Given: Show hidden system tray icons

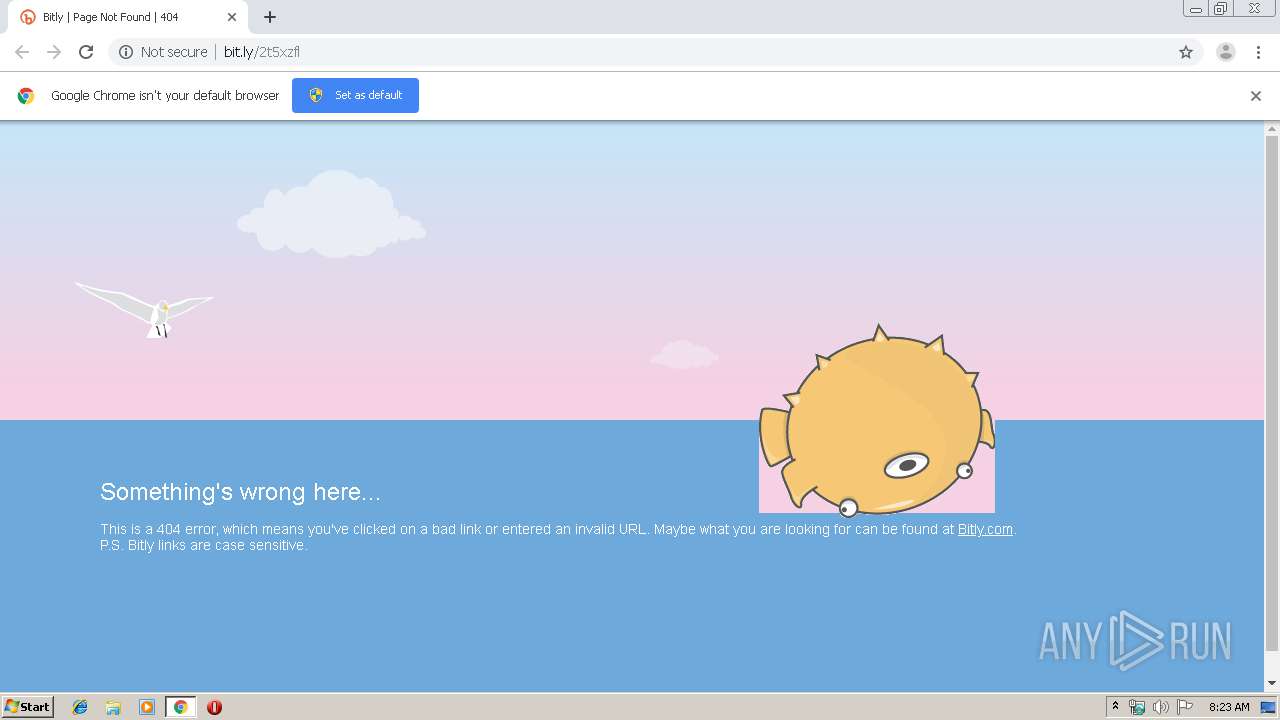Looking at the screenshot, I should point(1116,707).
